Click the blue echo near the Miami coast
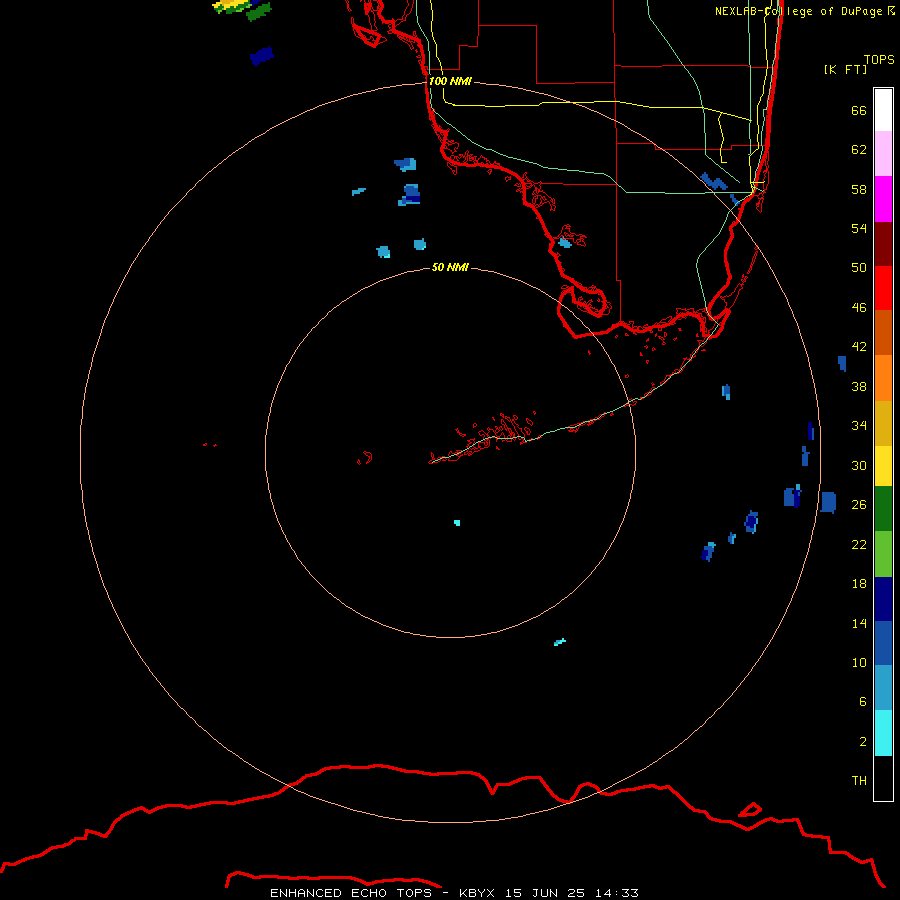This screenshot has width=900, height=900. 714,181
